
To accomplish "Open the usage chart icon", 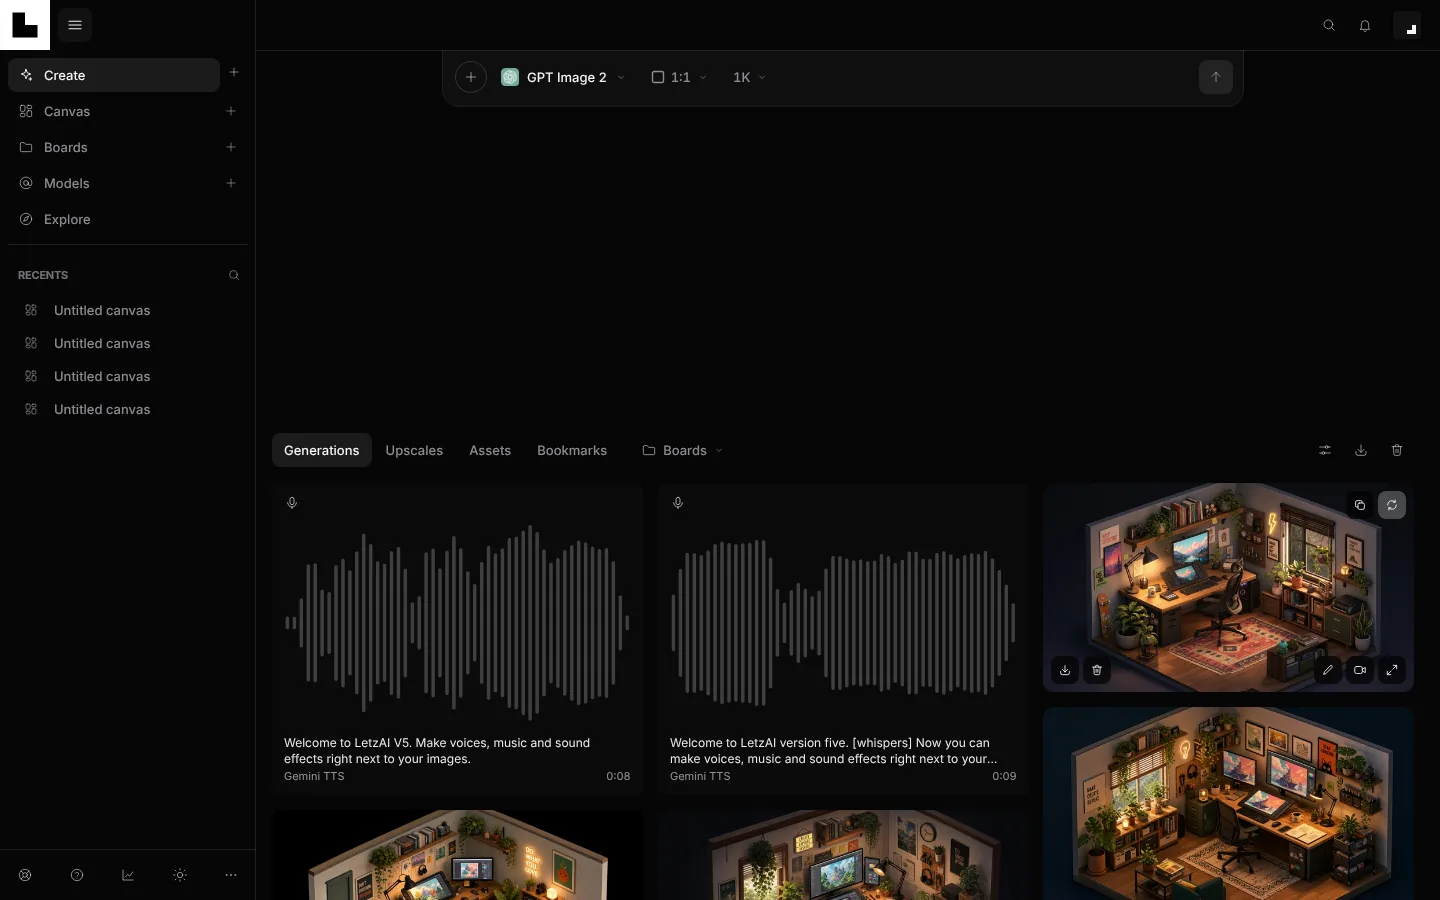I will [x=128, y=875].
